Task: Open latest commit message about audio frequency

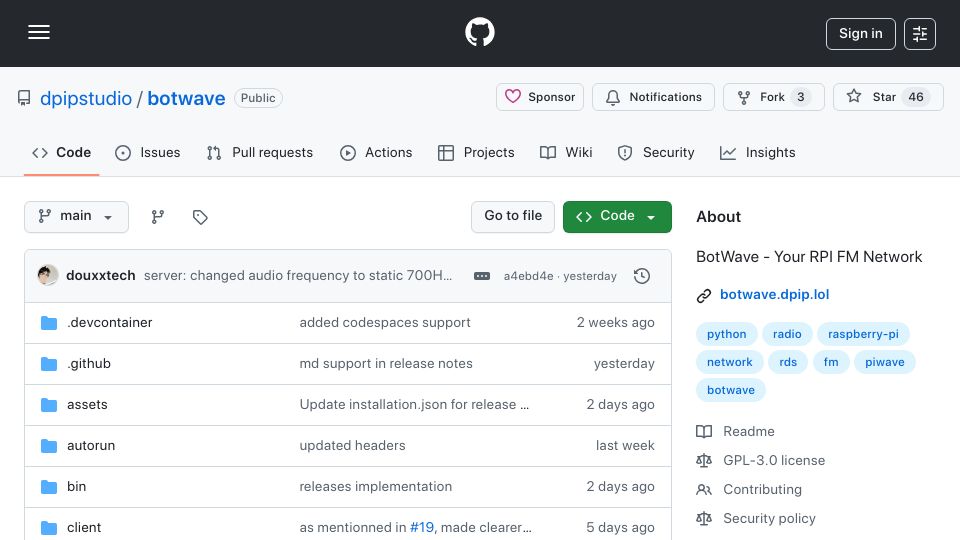Action: [x=298, y=276]
